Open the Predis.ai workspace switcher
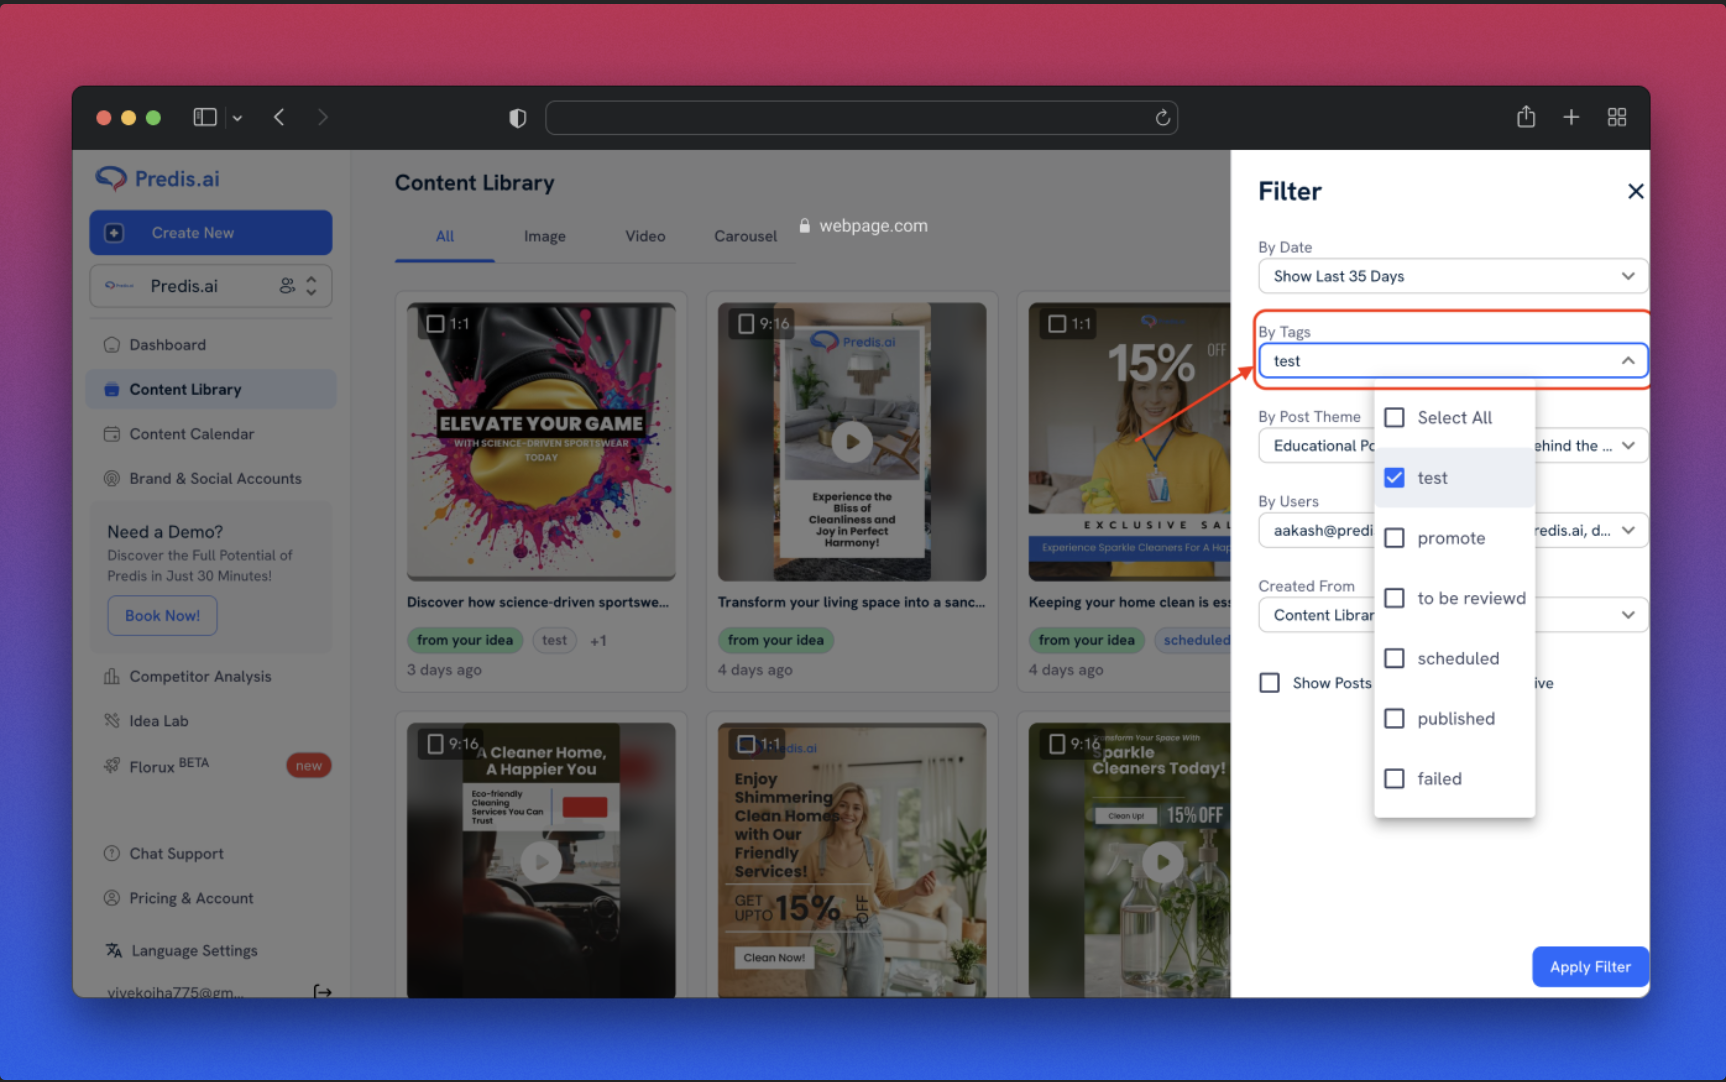Image resolution: width=1726 pixels, height=1082 pixels. click(x=211, y=286)
